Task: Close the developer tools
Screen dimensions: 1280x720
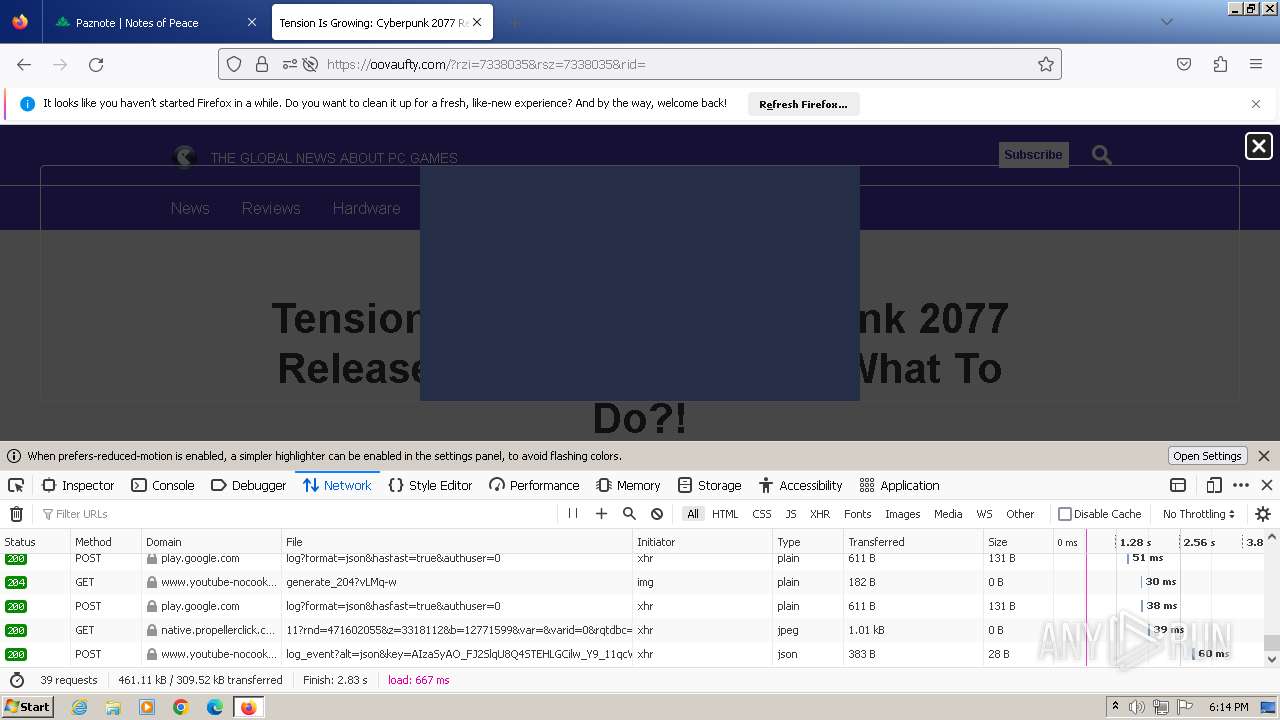Action: click(1267, 485)
